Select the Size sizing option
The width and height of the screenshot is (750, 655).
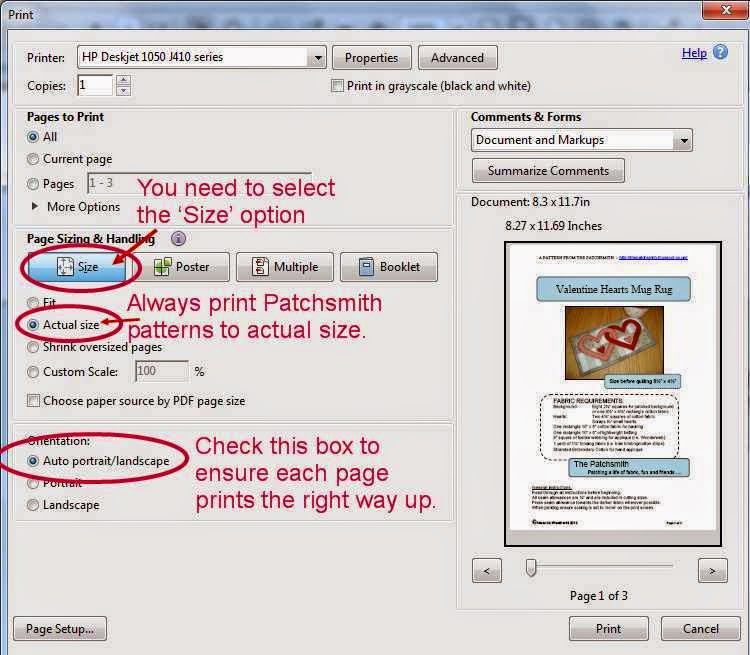point(77,266)
